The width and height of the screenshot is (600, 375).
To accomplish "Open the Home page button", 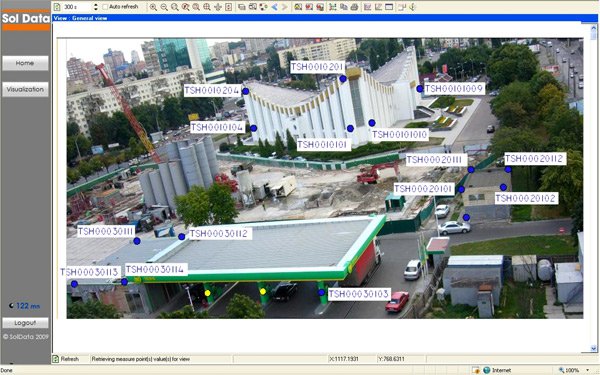I will [25, 63].
